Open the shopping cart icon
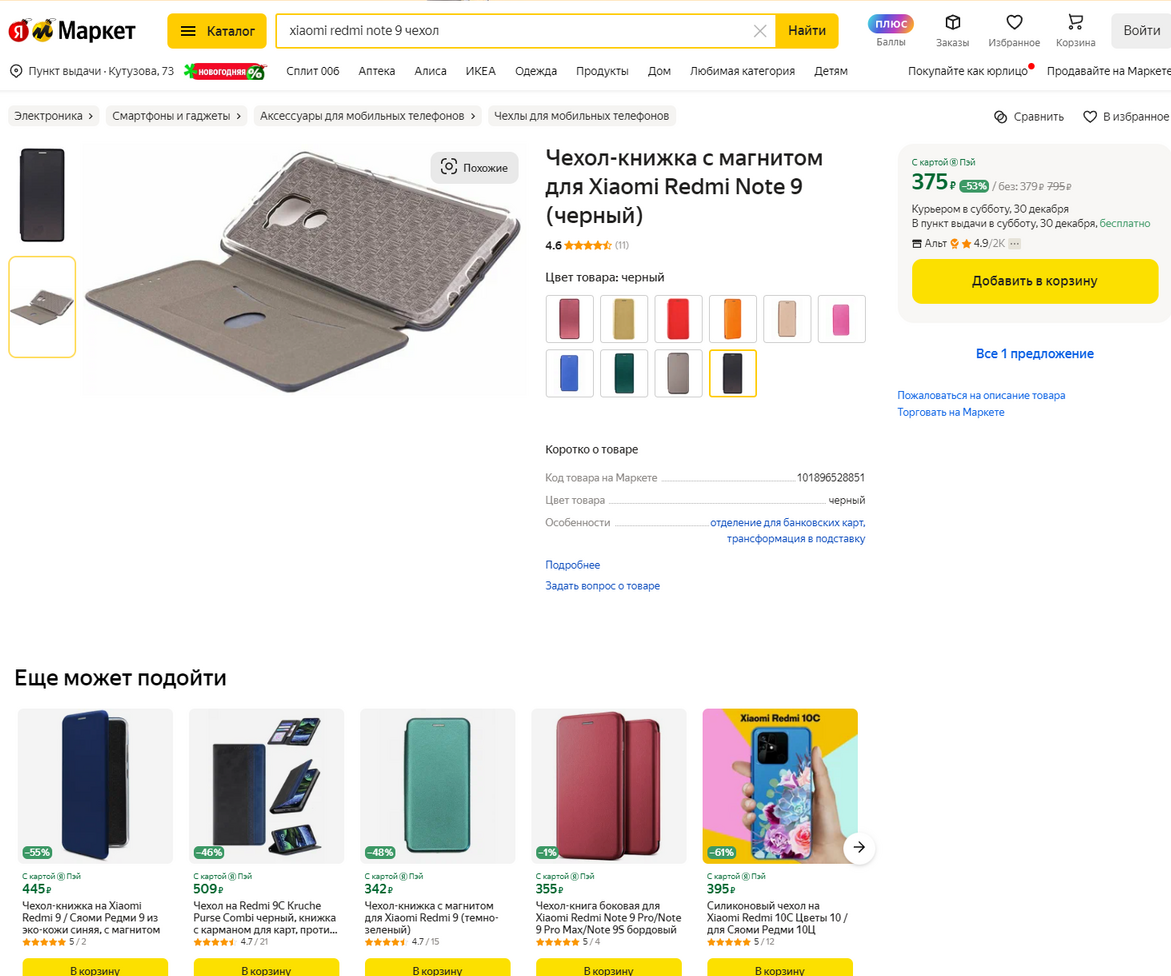Screen dimensions: 1171x976 tap(1075, 23)
